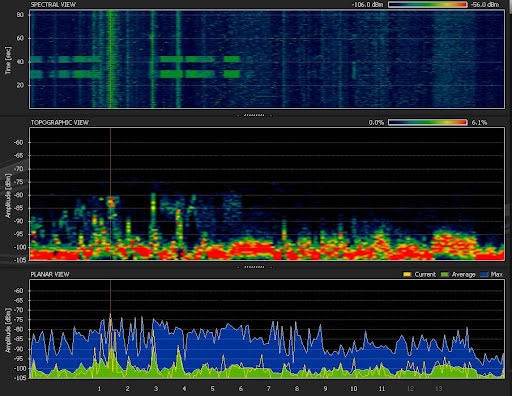Viewport: 512px width, 396px height.
Task: Click the 20 tick on the time axis
Action: 20,85
